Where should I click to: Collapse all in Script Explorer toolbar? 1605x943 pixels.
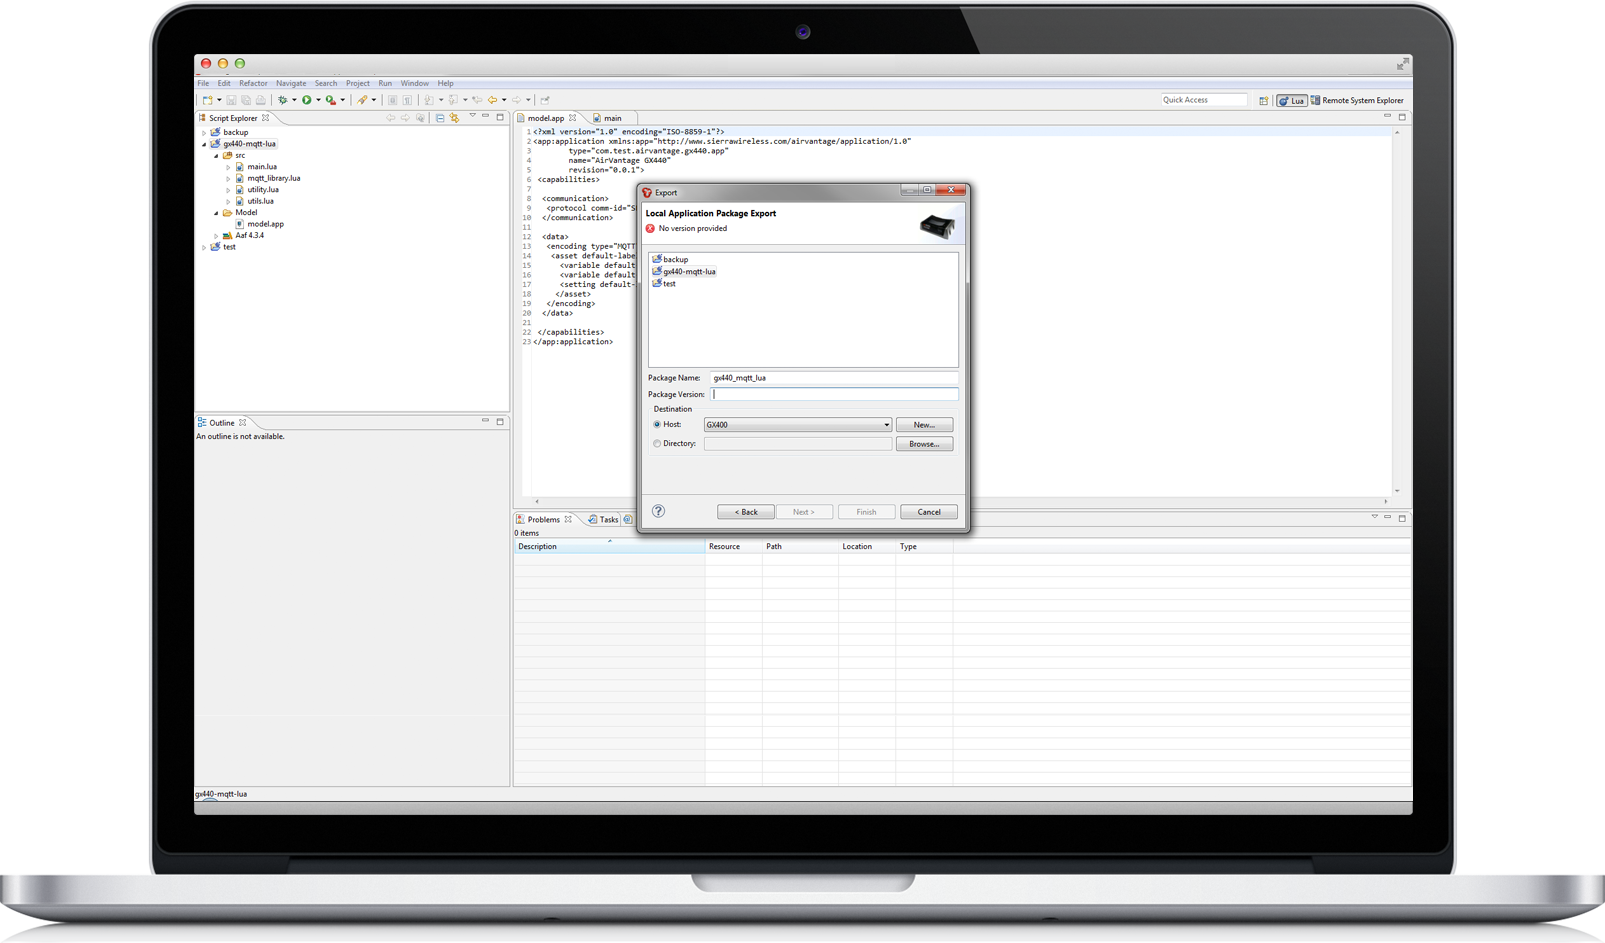coord(440,118)
